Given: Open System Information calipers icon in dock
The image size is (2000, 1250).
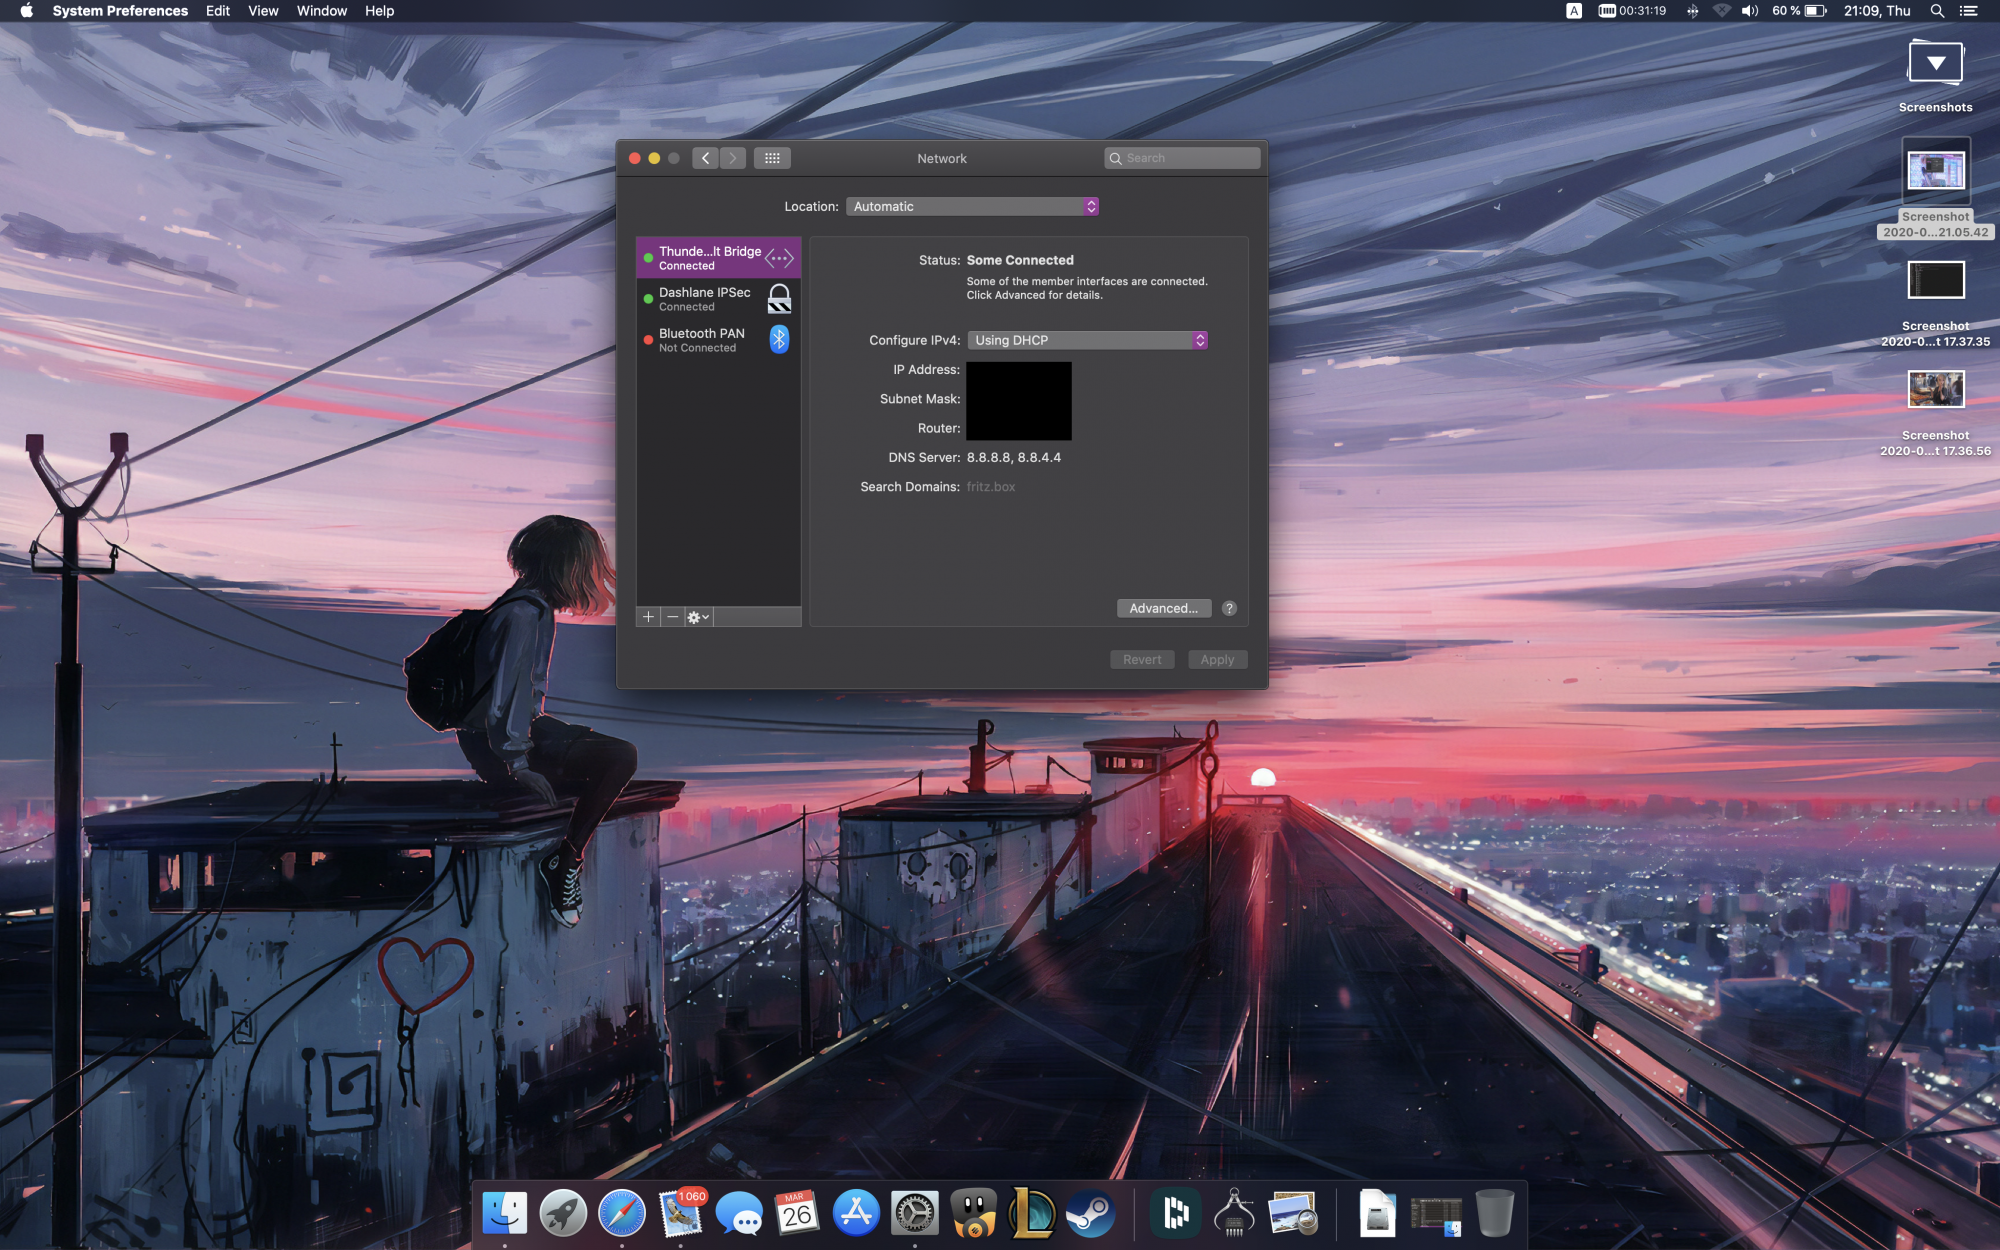Looking at the screenshot, I should [x=1234, y=1213].
